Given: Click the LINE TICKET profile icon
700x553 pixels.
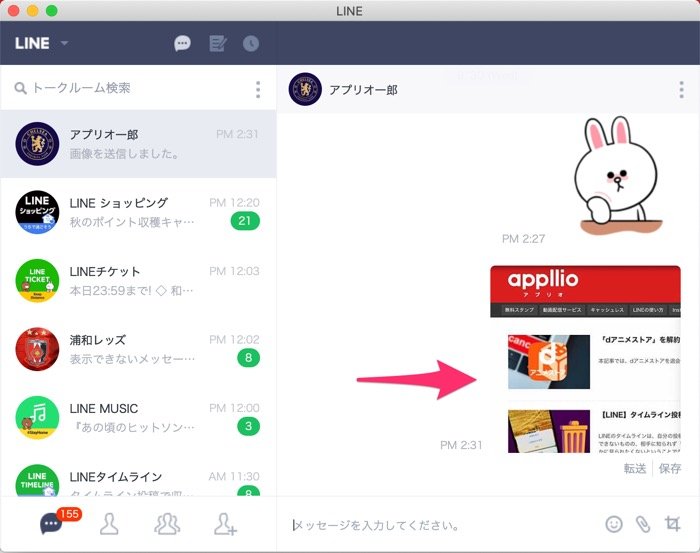Looking at the screenshot, I should pyautogui.click(x=38, y=281).
